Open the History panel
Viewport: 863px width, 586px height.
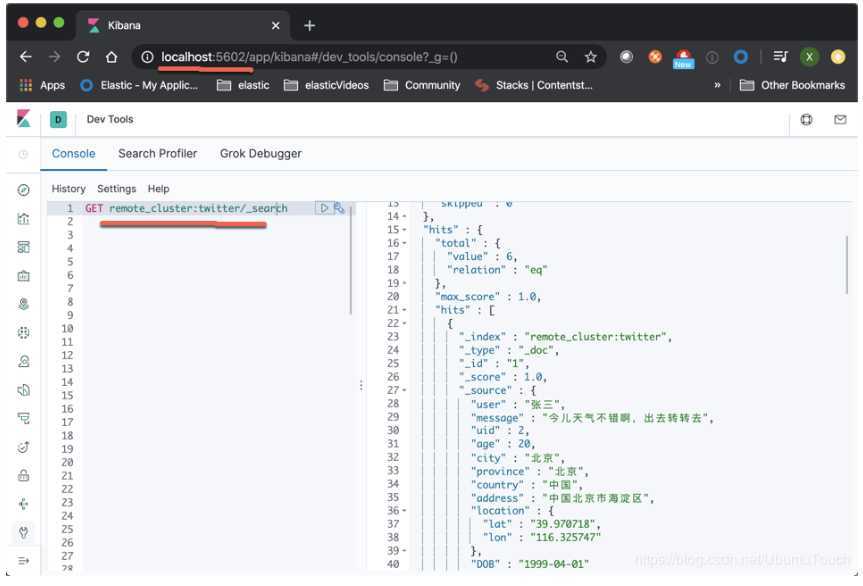point(68,189)
